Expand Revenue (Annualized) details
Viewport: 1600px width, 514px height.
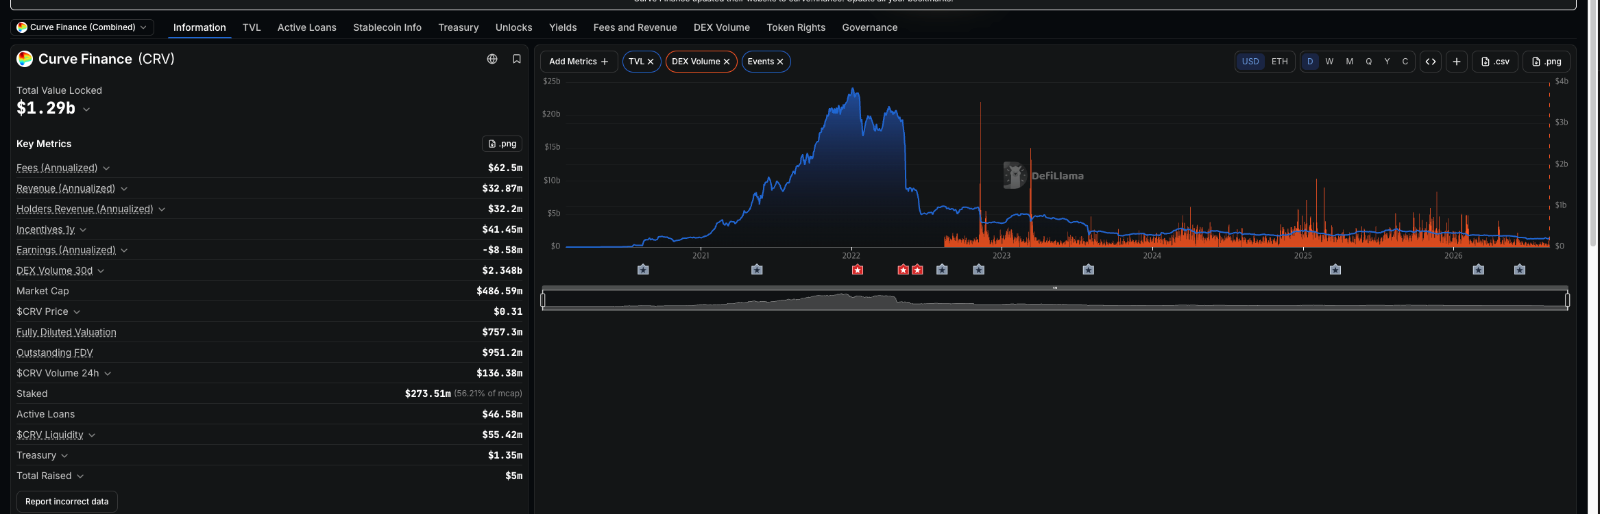point(124,189)
